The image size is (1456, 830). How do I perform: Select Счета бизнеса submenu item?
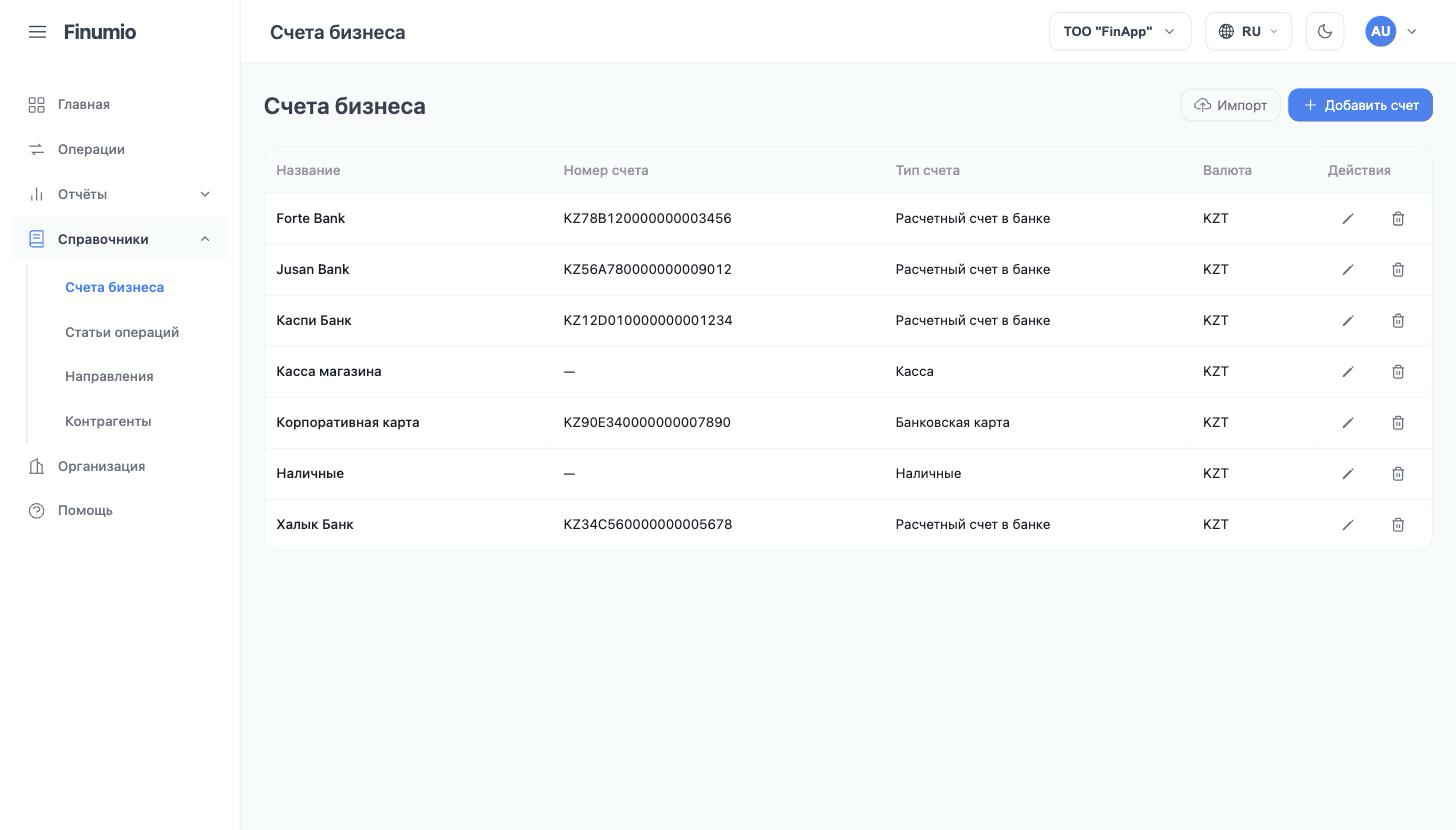114,288
